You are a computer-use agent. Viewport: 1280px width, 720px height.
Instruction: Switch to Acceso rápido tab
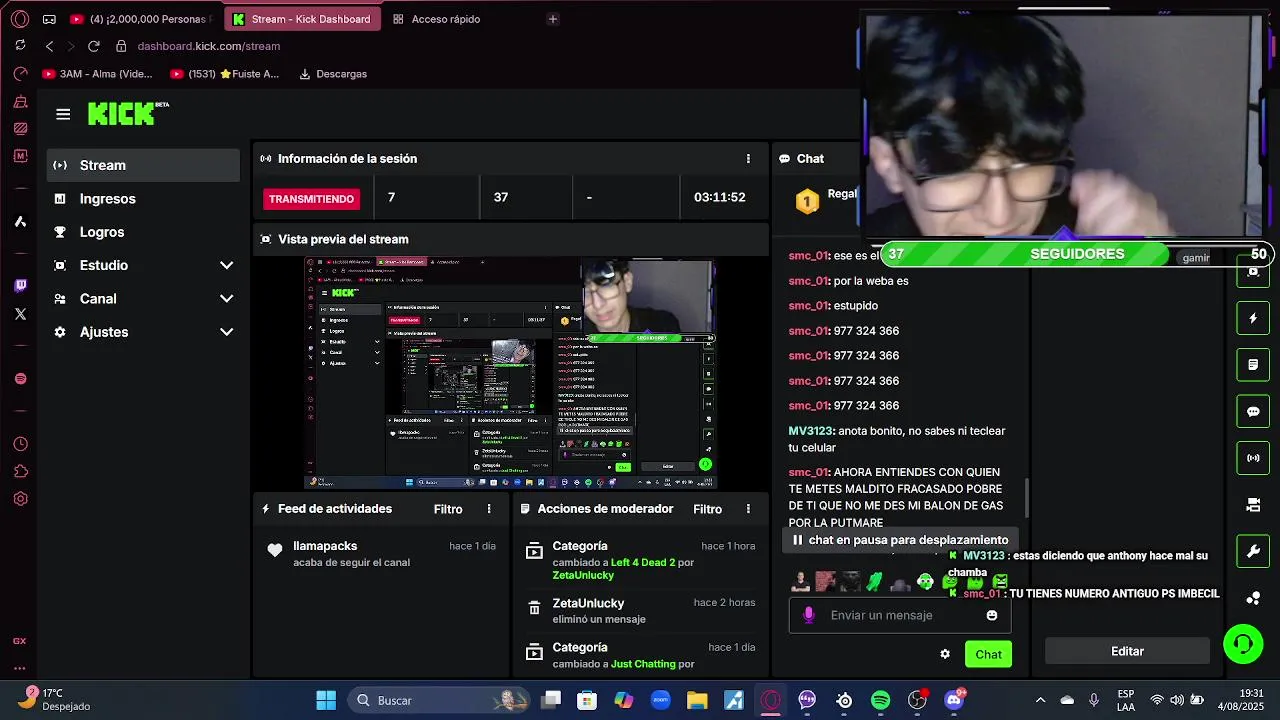436,19
